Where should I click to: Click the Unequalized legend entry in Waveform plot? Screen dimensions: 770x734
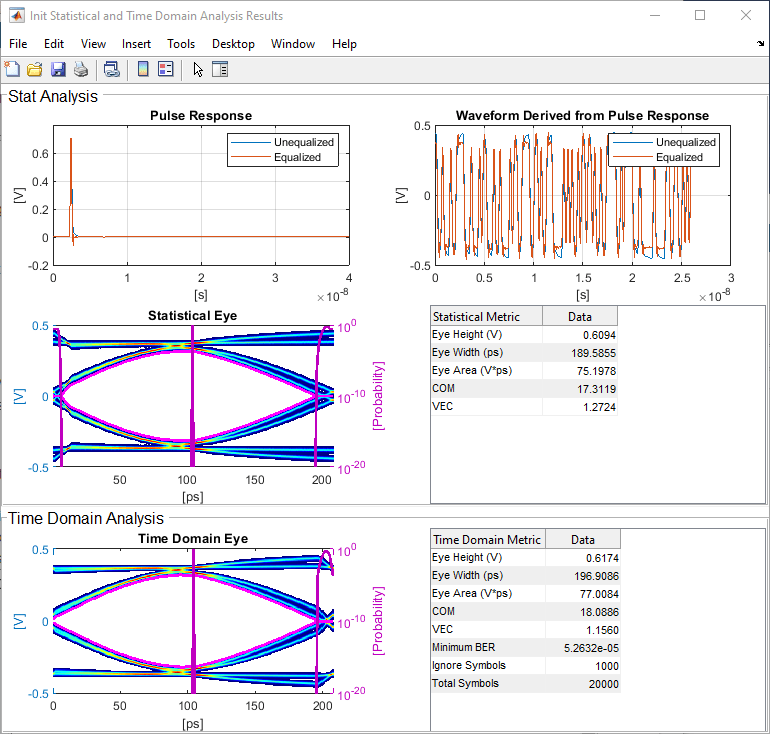(685, 142)
